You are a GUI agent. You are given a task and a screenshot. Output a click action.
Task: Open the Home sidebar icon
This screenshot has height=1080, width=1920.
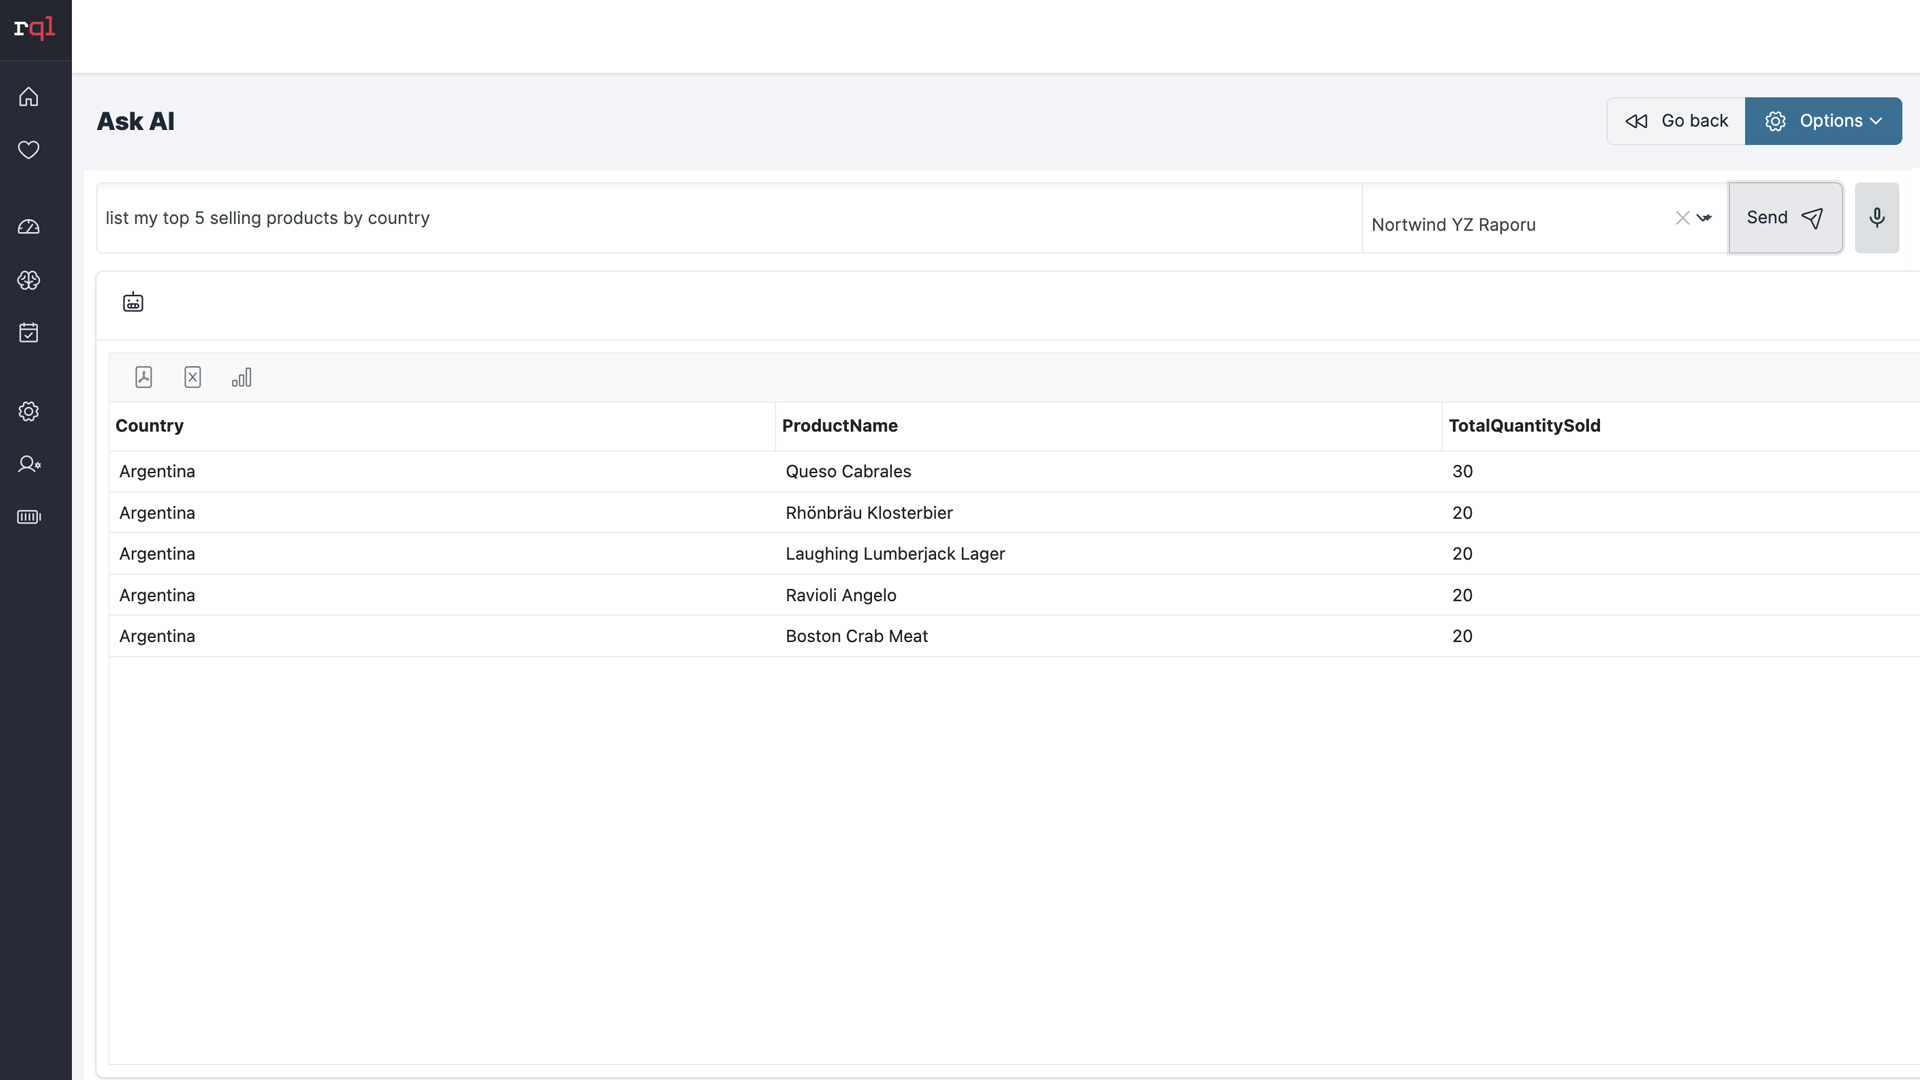pyautogui.click(x=29, y=97)
